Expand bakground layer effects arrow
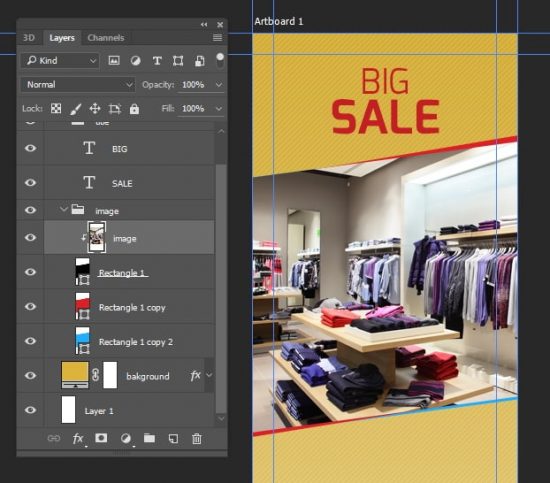 209,375
